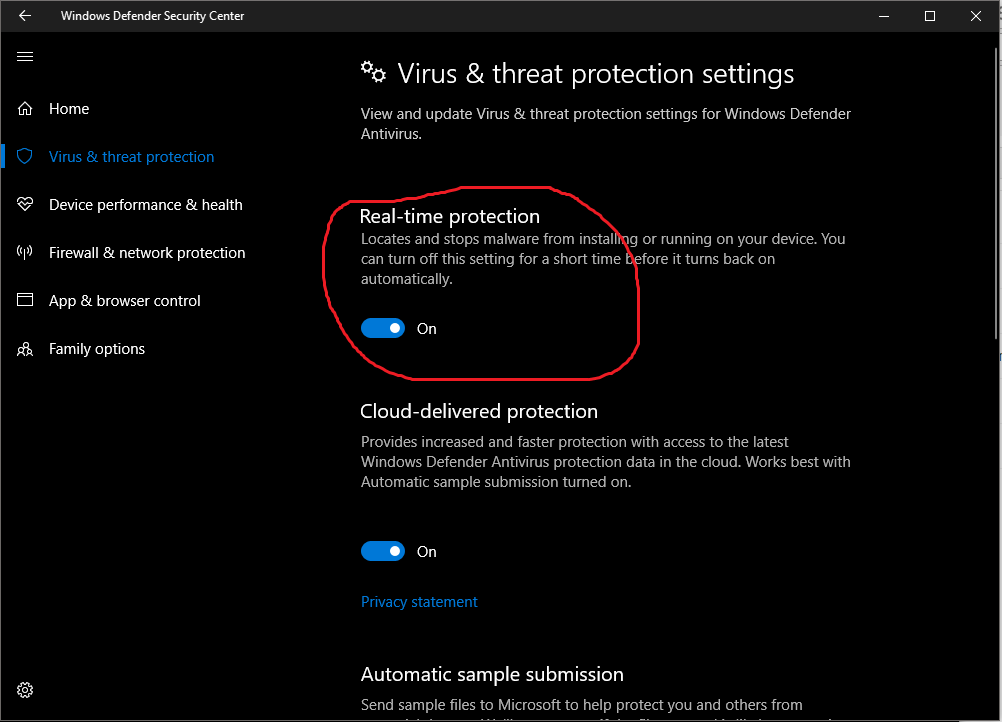Click the heart icon for Device health
This screenshot has width=1002, height=722.
tap(25, 204)
